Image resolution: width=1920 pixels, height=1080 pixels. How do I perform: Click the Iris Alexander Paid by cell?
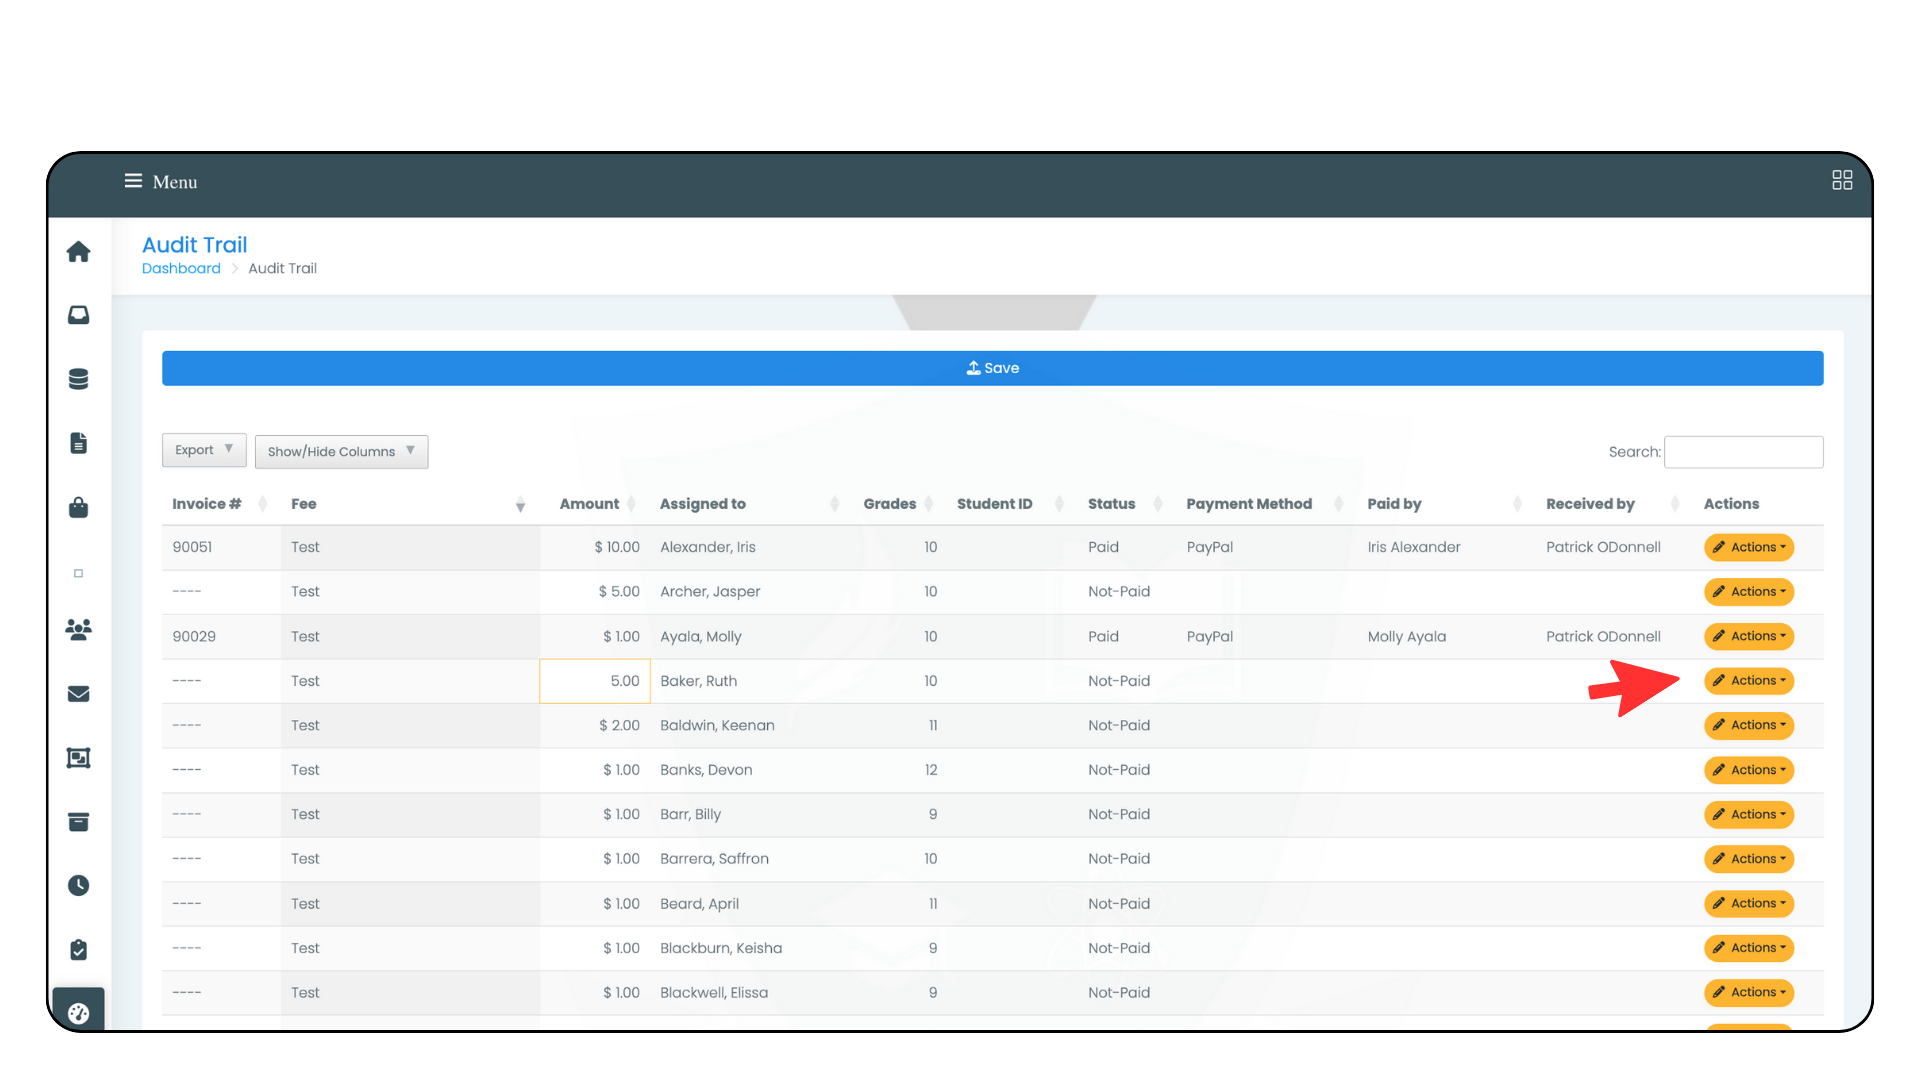point(1414,547)
